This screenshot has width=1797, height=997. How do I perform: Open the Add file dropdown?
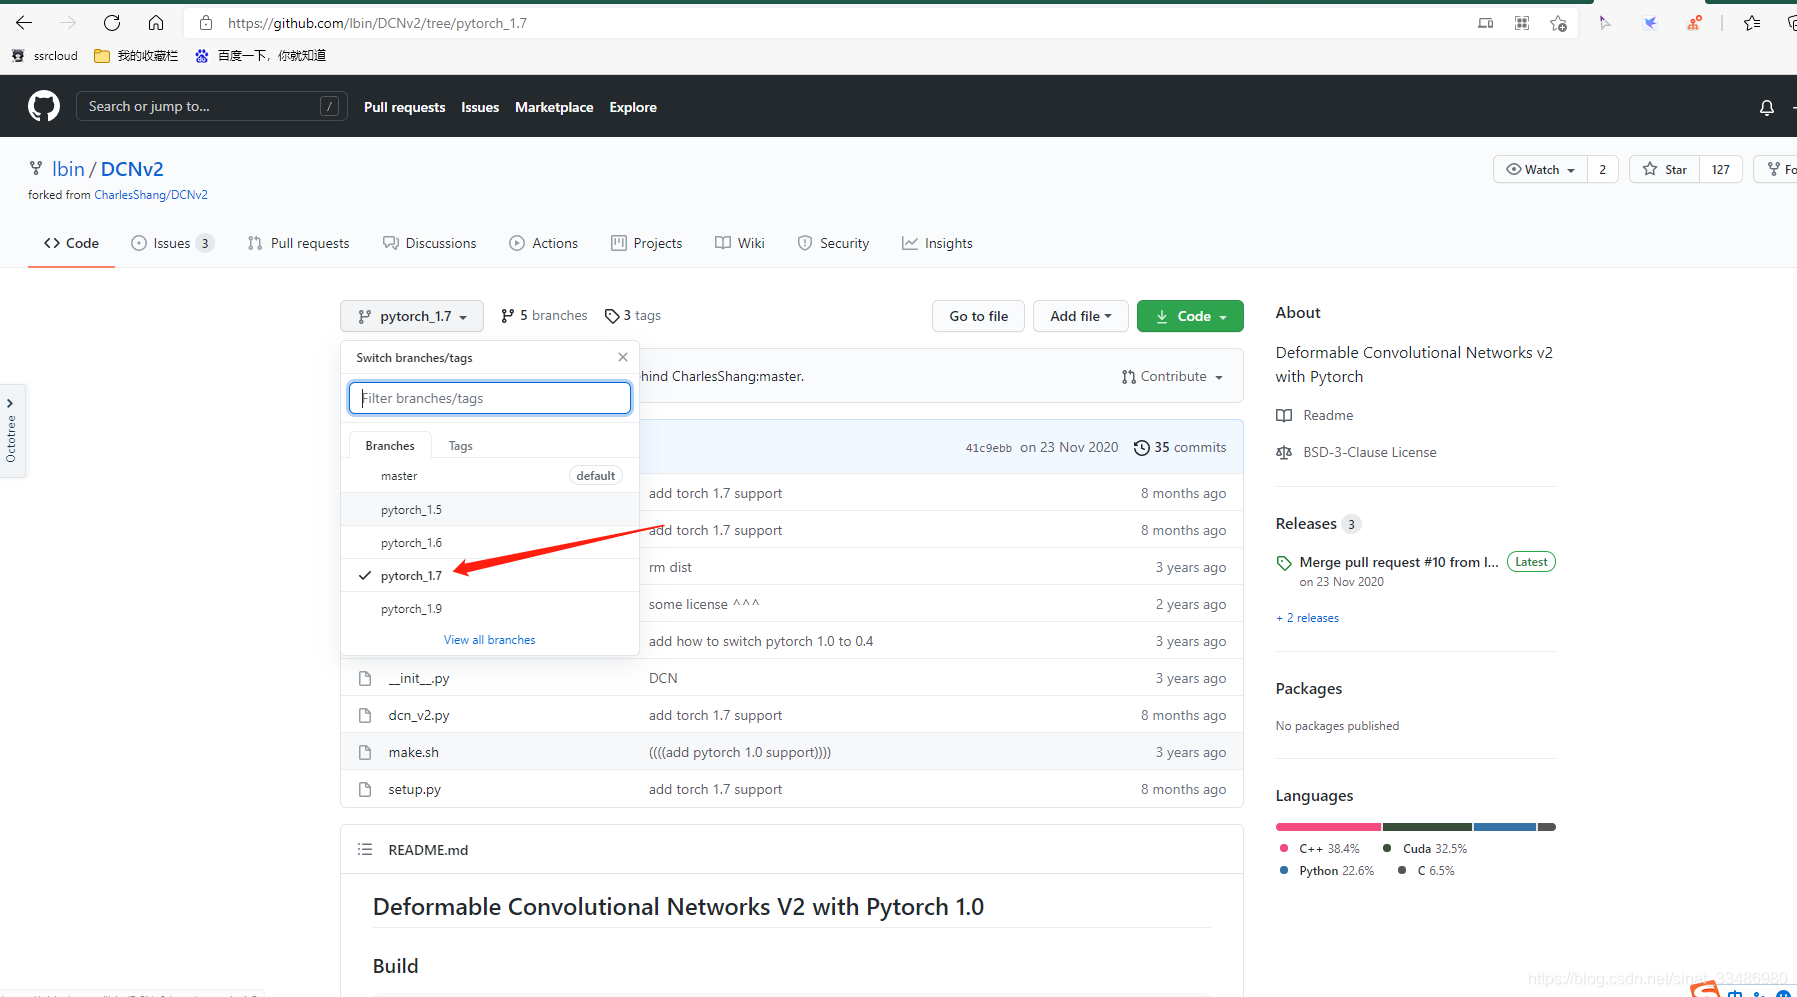[x=1080, y=316]
